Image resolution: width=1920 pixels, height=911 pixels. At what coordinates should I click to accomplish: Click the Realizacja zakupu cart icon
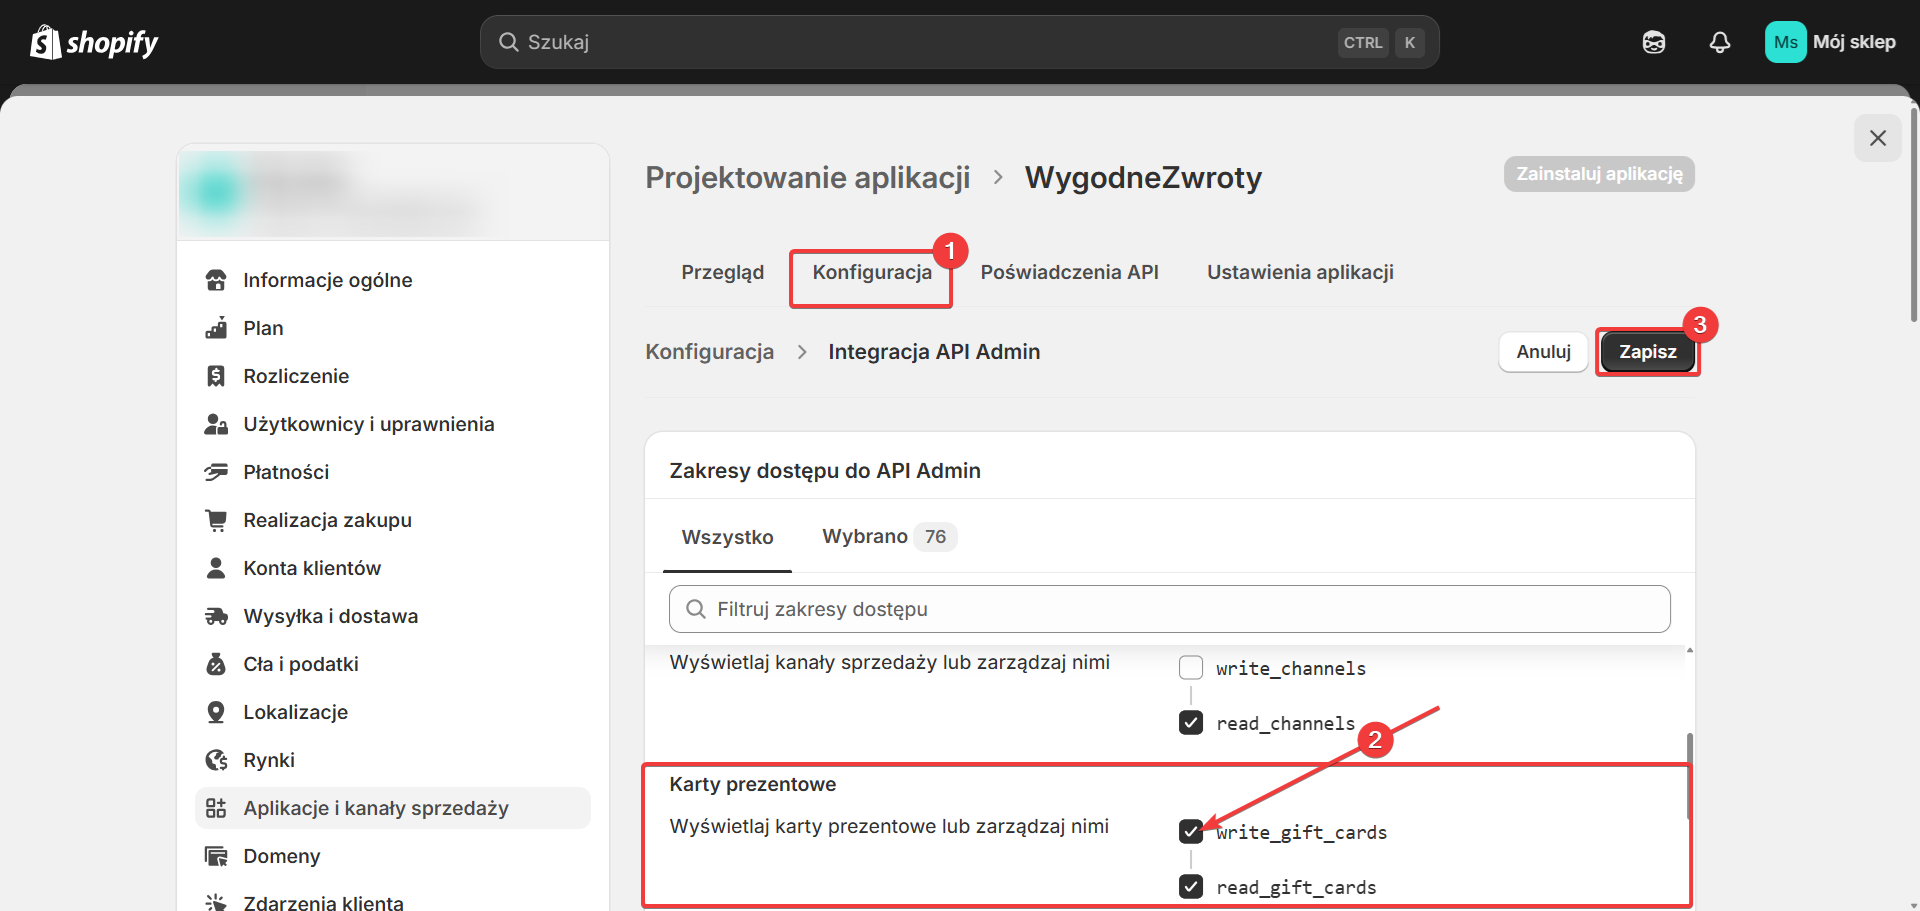pyautogui.click(x=216, y=520)
